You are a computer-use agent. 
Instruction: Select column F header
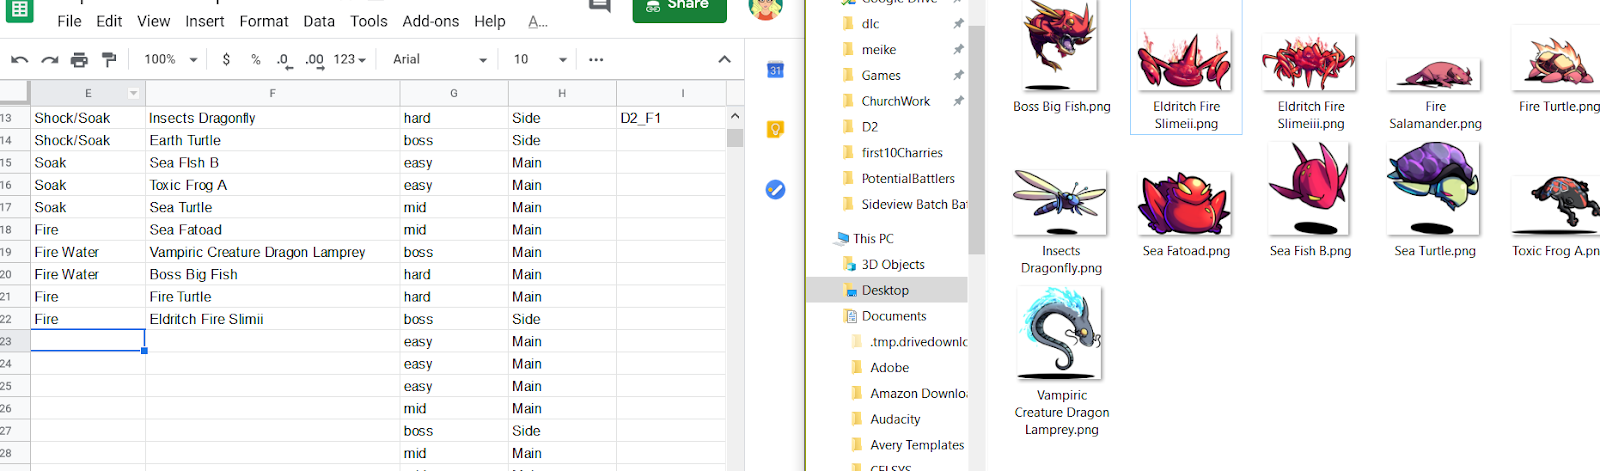(273, 93)
